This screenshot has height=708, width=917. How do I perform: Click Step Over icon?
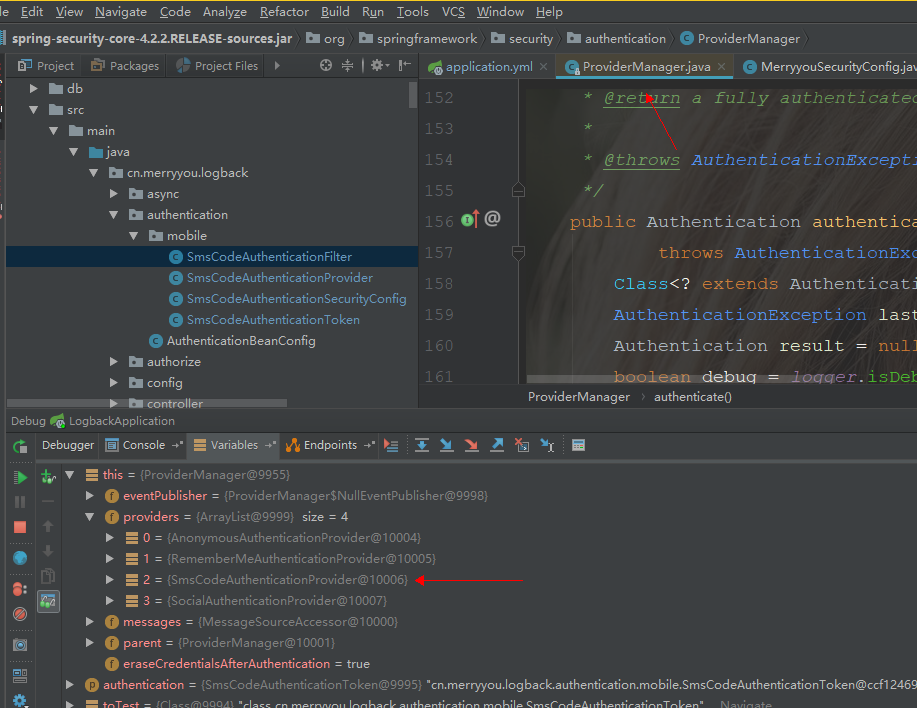point(422,445)
